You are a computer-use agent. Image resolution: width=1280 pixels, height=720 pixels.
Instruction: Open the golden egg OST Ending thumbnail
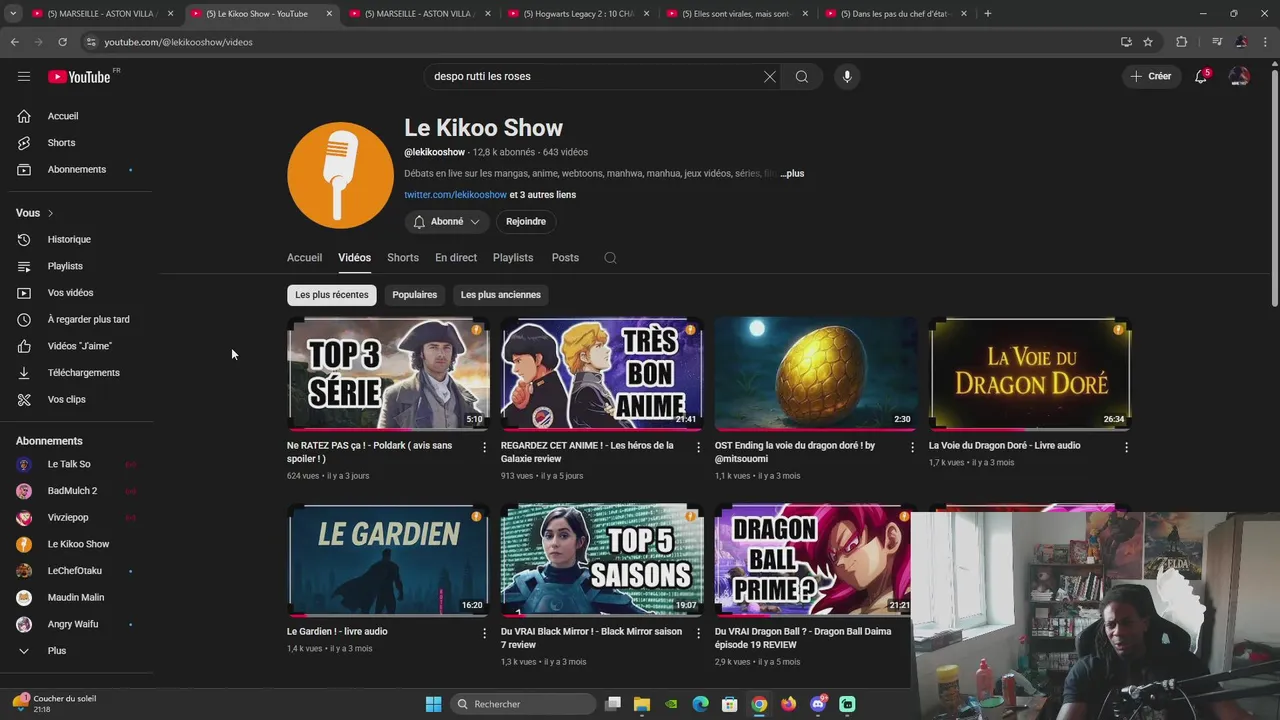point(816,374)
